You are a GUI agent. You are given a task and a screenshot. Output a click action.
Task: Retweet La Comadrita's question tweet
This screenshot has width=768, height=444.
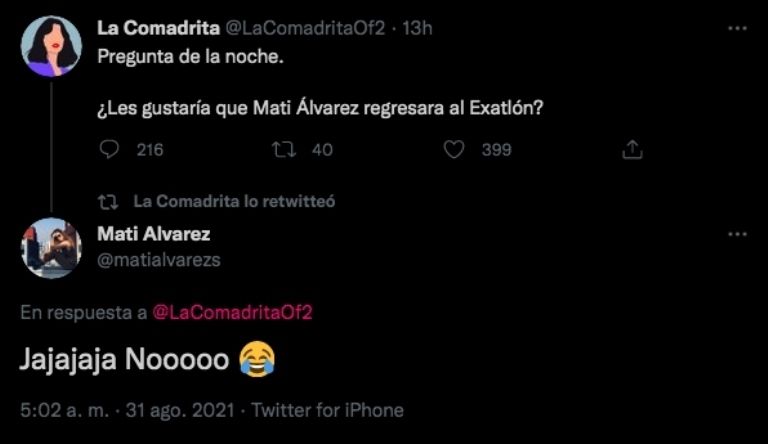[x=283, y=149]
